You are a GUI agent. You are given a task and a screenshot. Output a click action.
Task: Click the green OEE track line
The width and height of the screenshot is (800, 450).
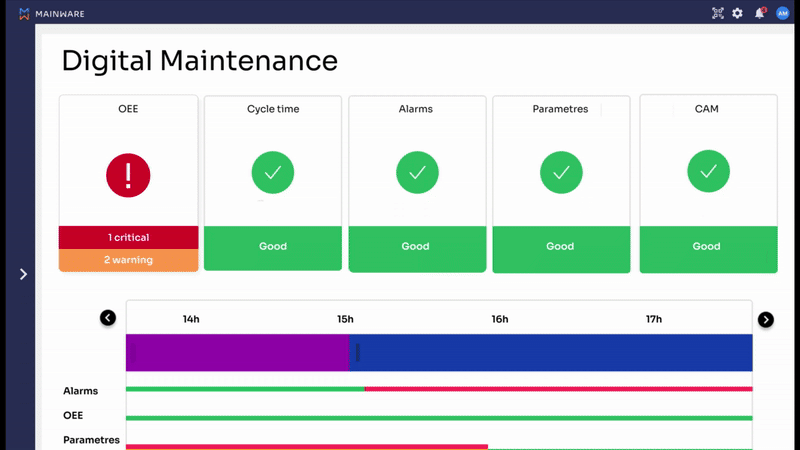[x=439, y=418]
